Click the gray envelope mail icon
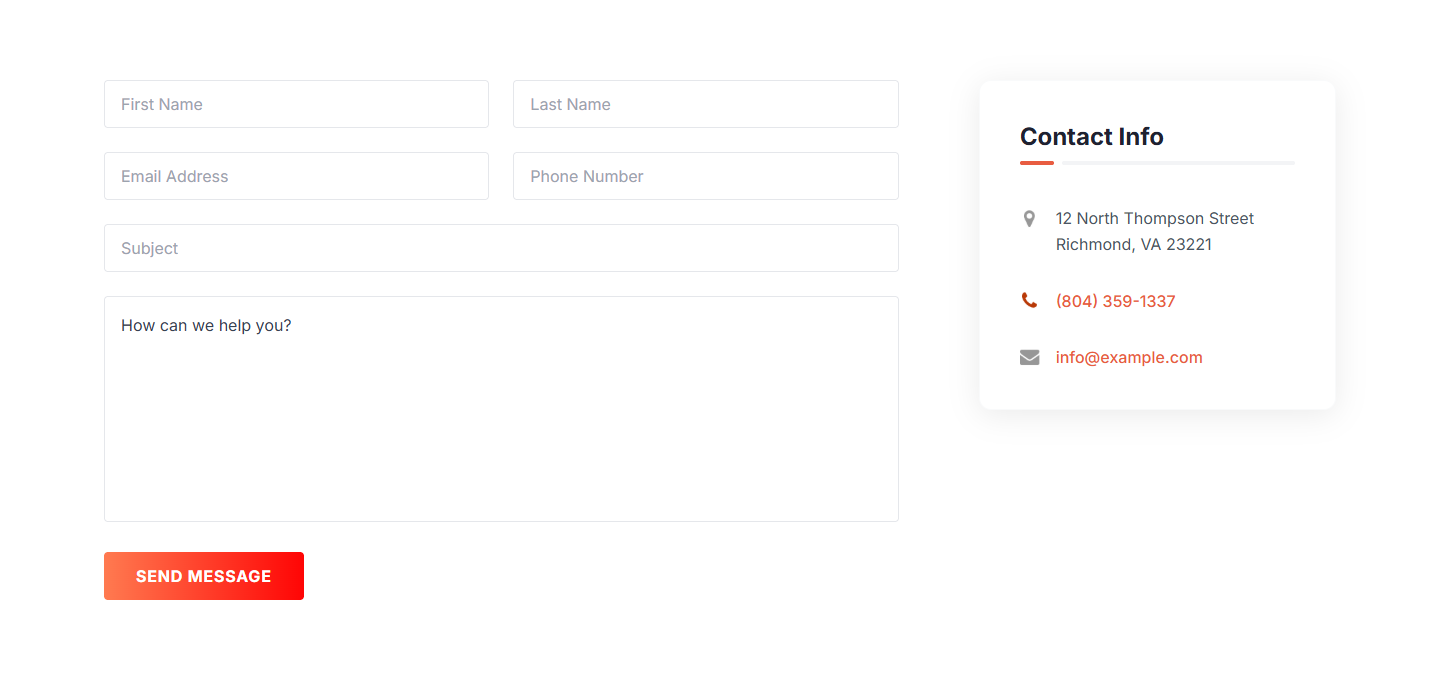This screenshot has height=680, width=1440. click(1029, 357)
